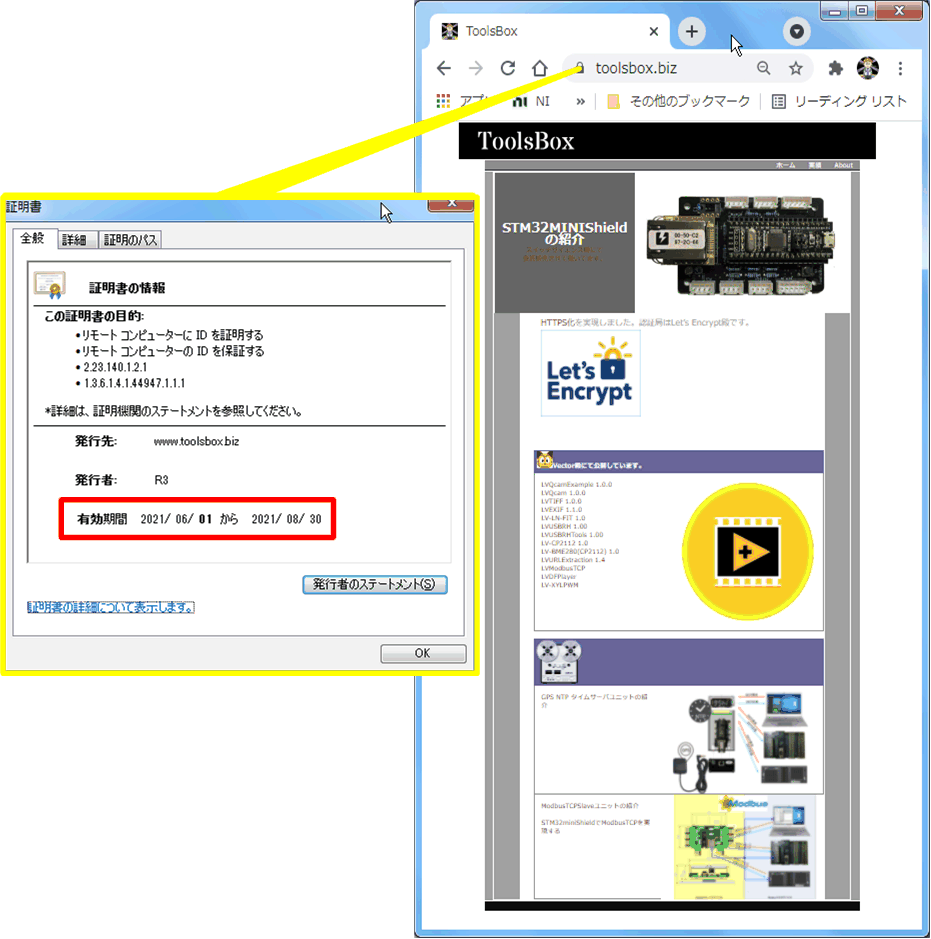Screen dimensions: 931x939
Task: Click Chrome's forward arrow icon
Action: pyautogui.click(x=475, y=68)
